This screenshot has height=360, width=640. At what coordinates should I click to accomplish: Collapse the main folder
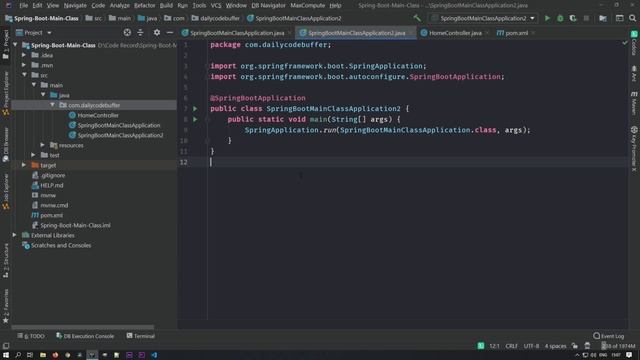click(x=34, y=85)
